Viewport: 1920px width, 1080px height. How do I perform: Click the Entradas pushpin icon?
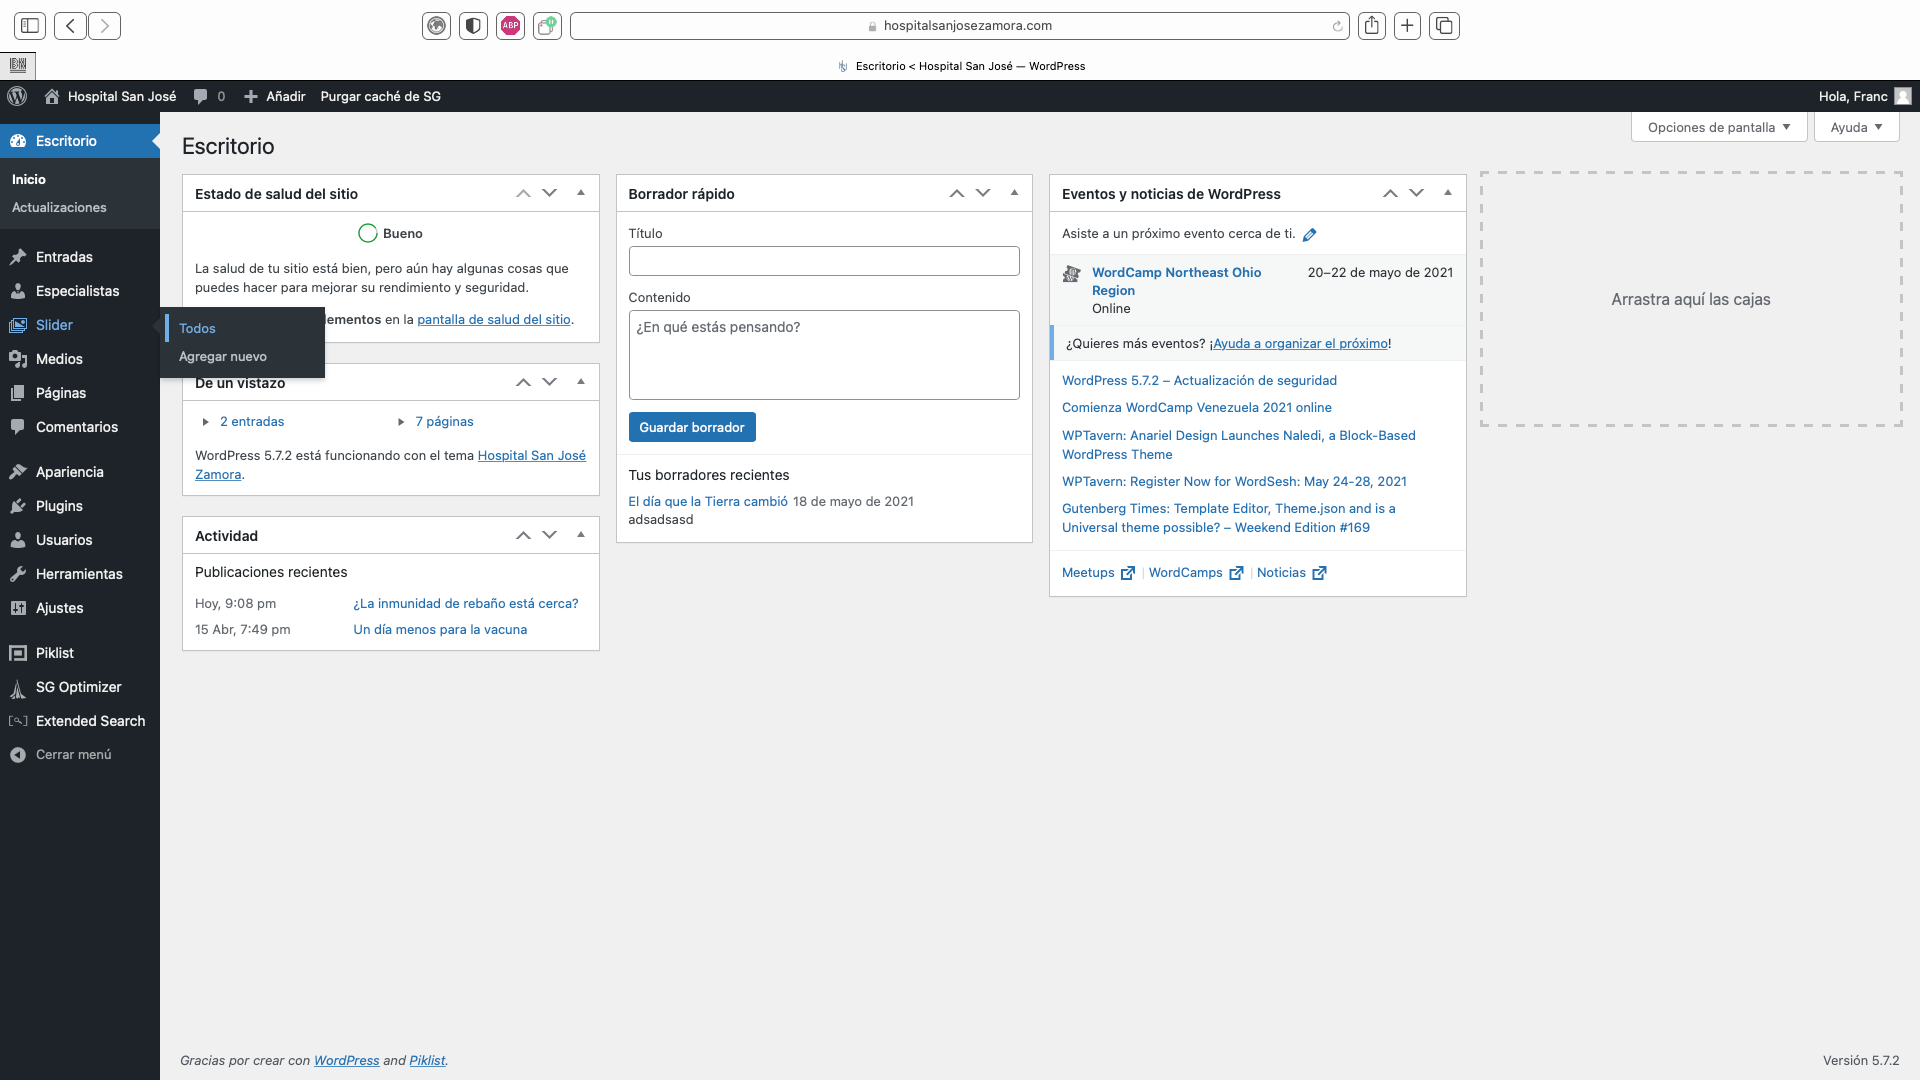click(x=18, y=257)
